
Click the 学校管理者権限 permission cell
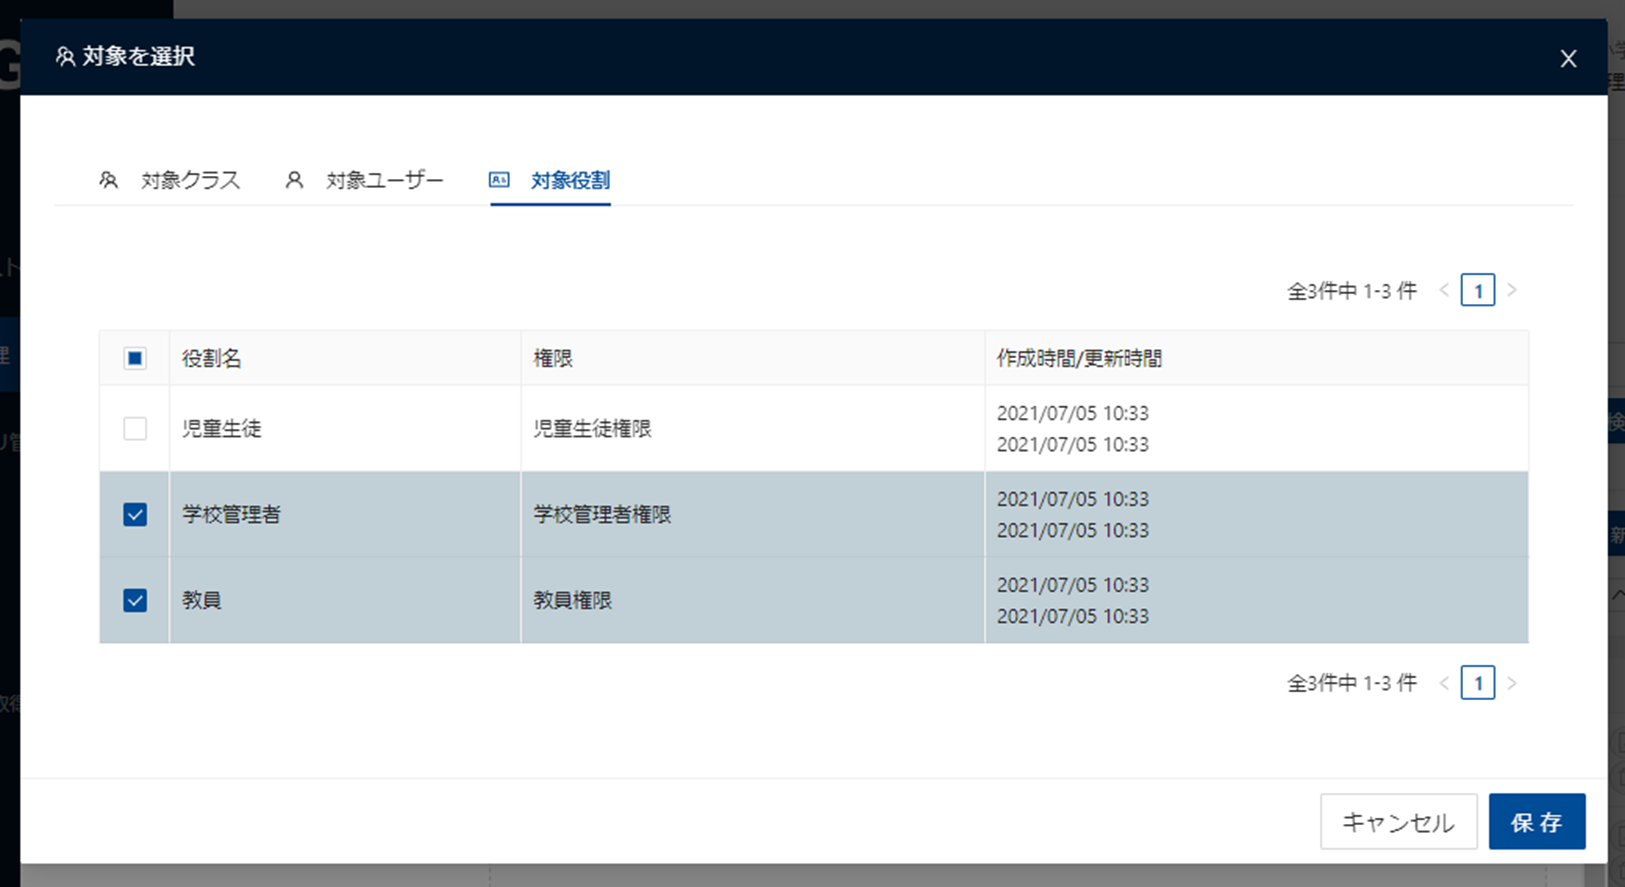[602, 515]
